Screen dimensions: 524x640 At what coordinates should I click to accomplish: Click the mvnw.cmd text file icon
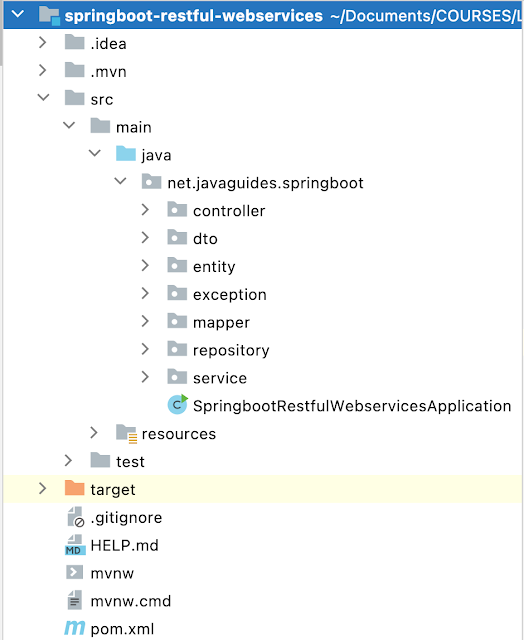click(x=75, y=600)
